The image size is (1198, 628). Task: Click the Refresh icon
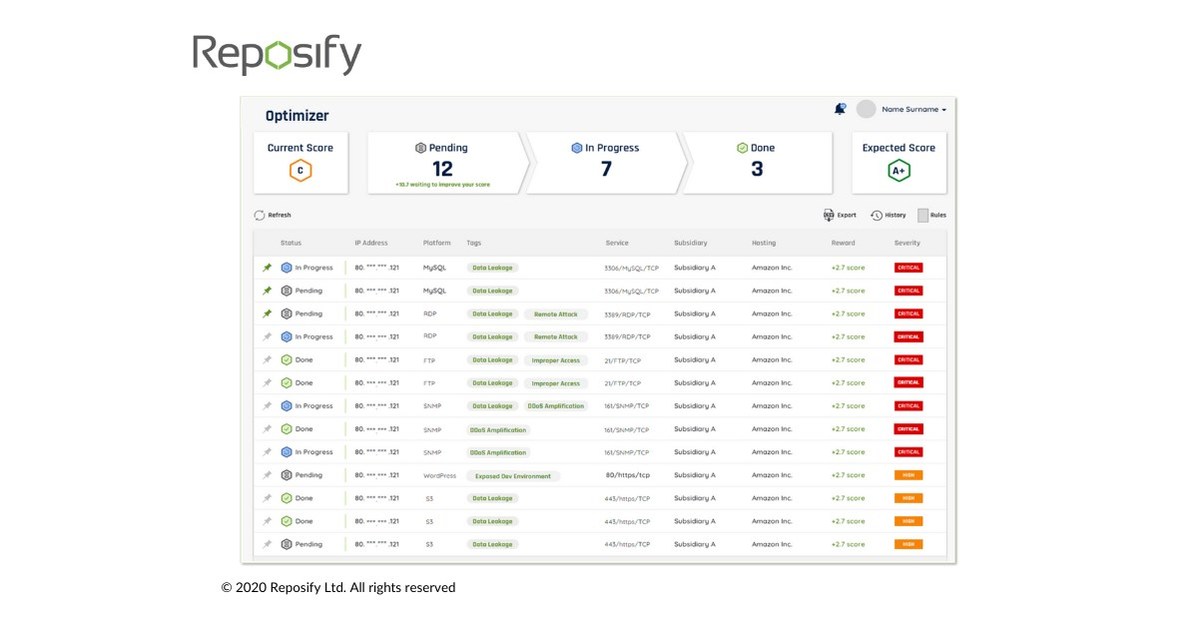[261, 214]
